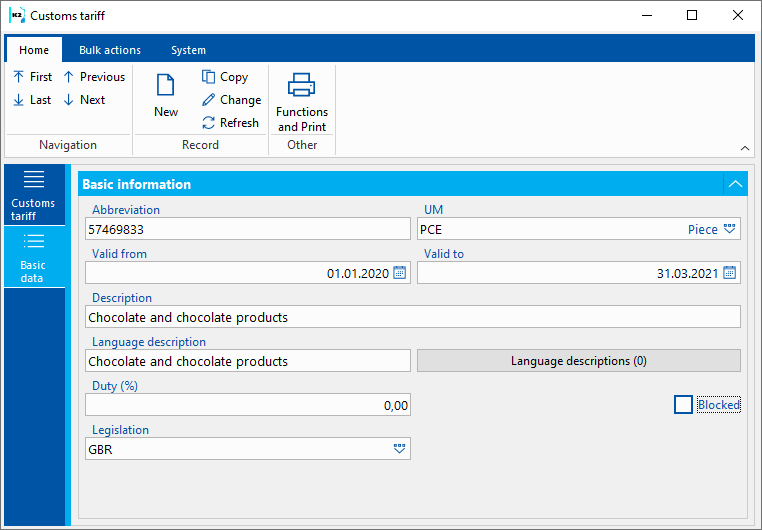Create a New record
The height and width of the screenshot is (530, 762).
166,96
